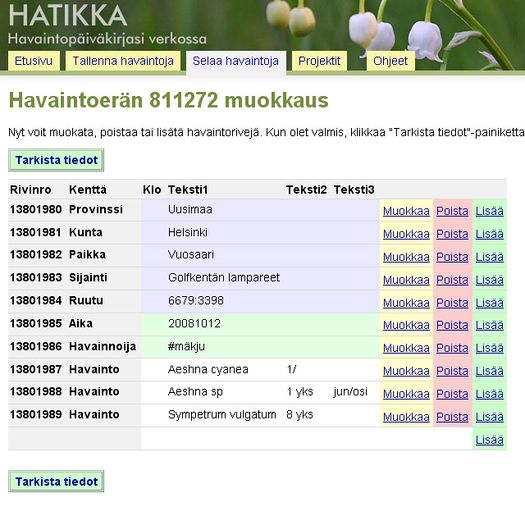Delete the Aeshna sp observation row
The width and height of the screenshot is (525, 507).
pyautogui.click(x=452, y=394)
